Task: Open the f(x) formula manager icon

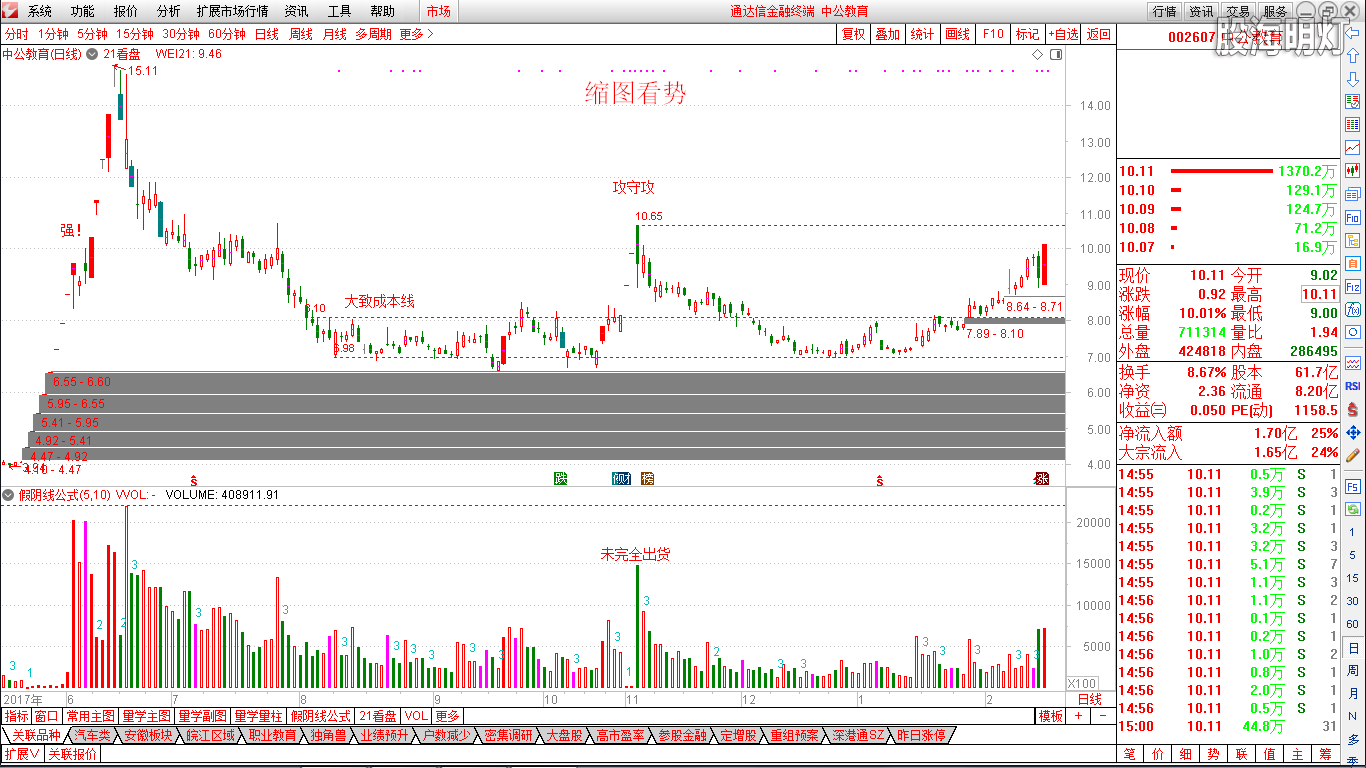Action: 1353,309
